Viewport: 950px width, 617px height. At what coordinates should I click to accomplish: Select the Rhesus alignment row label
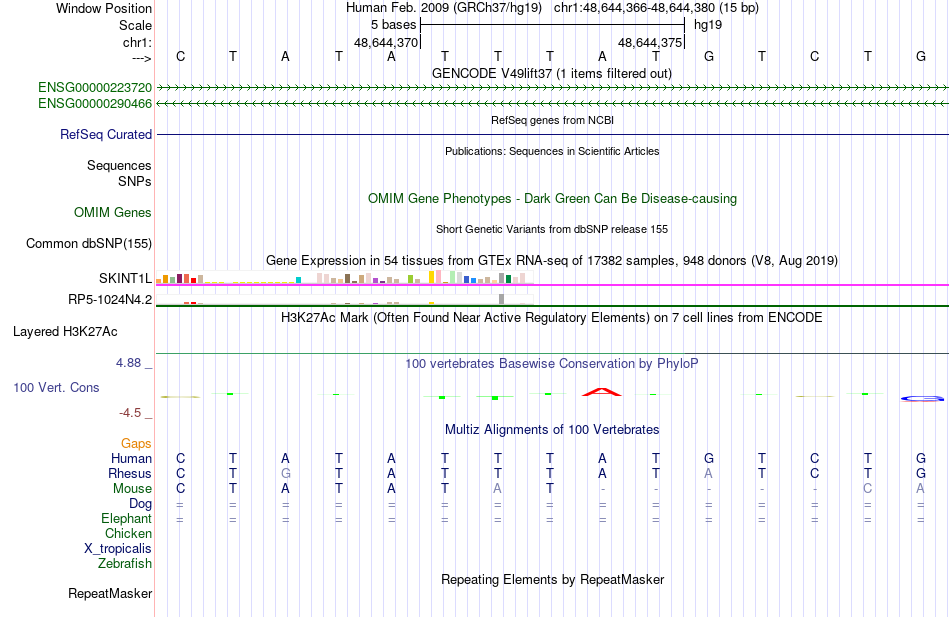[130, 473]
